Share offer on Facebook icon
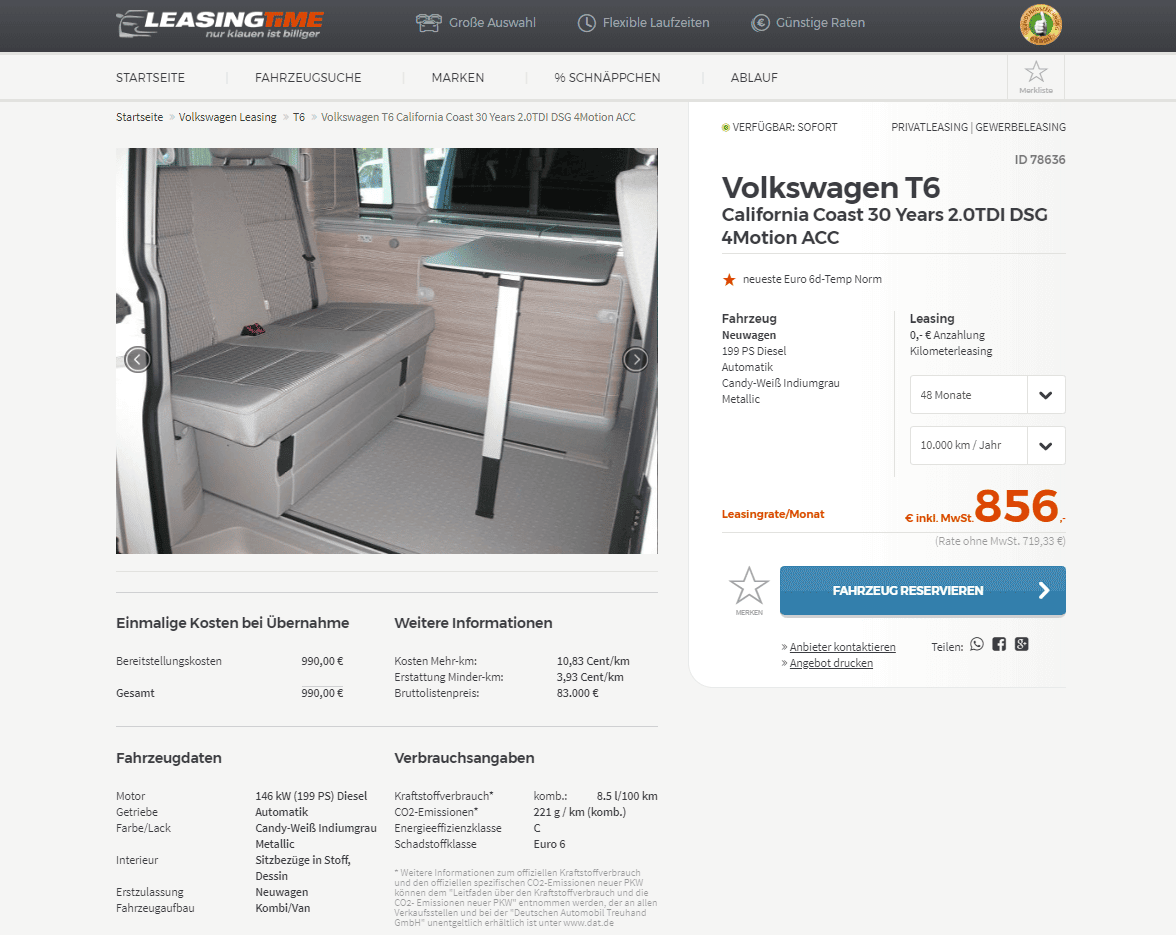 point(999,644)
